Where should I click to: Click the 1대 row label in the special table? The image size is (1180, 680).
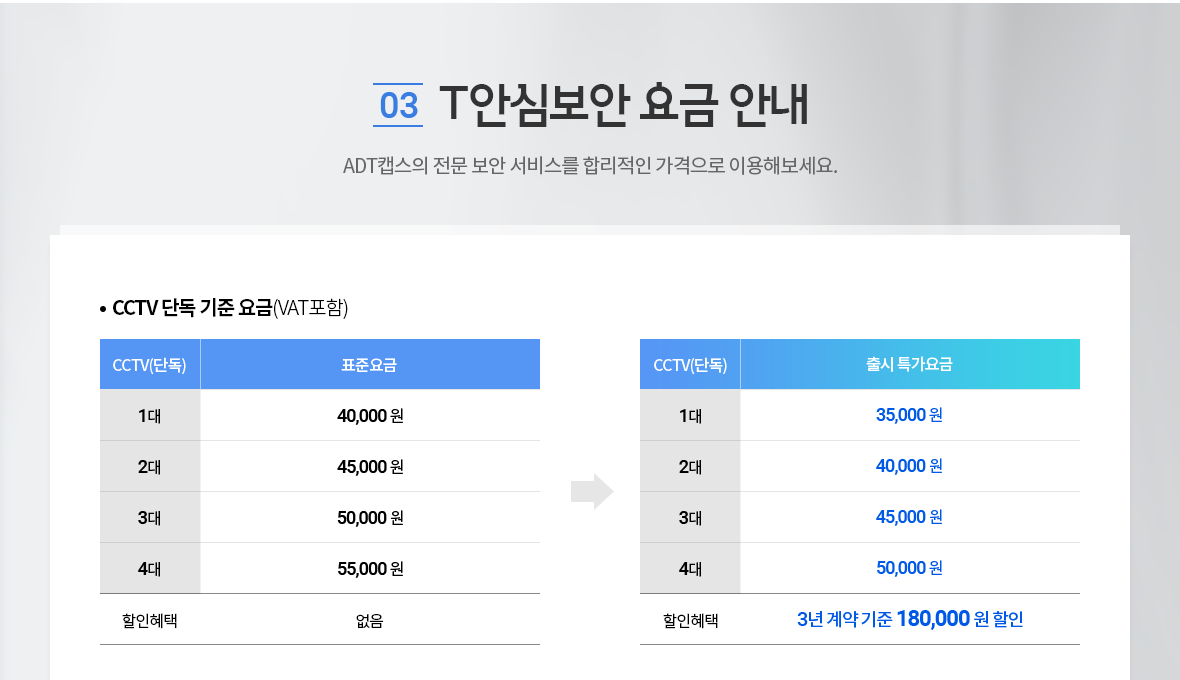tap(690, 415)
